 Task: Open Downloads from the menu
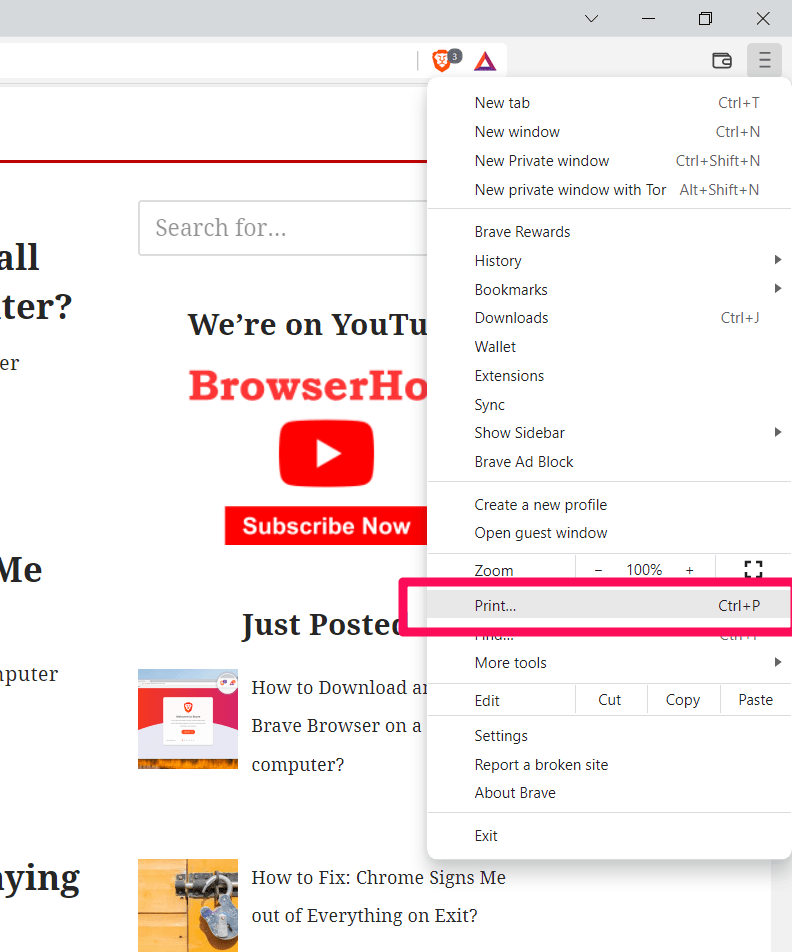pos(609,318)
